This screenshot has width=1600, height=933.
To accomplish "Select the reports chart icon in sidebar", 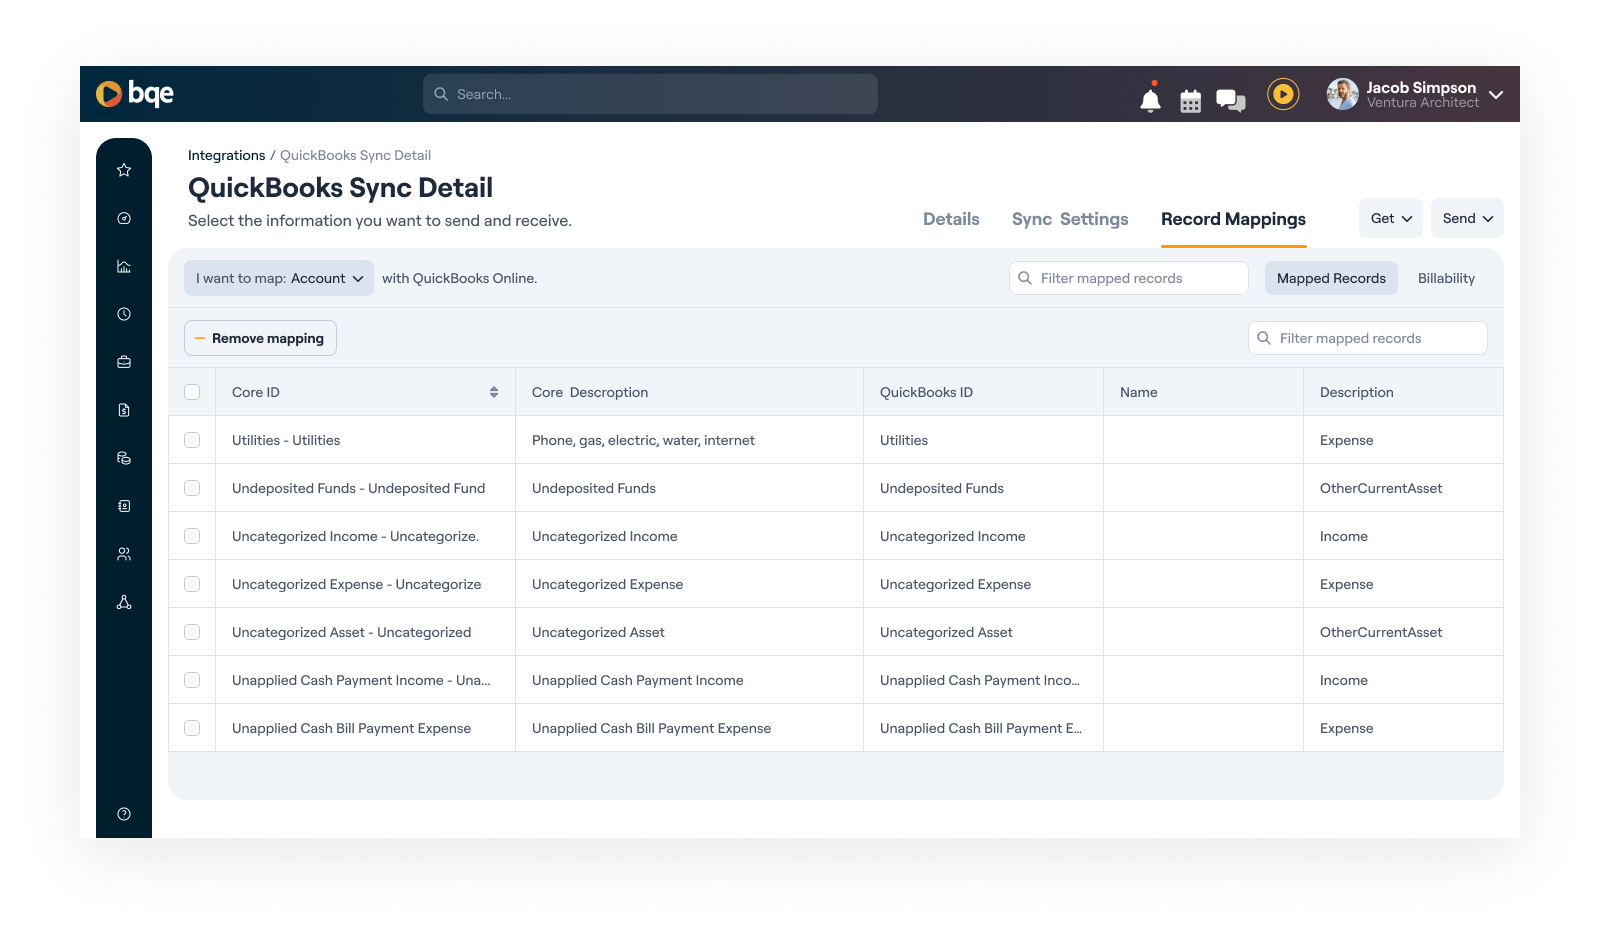I will 123,266.
